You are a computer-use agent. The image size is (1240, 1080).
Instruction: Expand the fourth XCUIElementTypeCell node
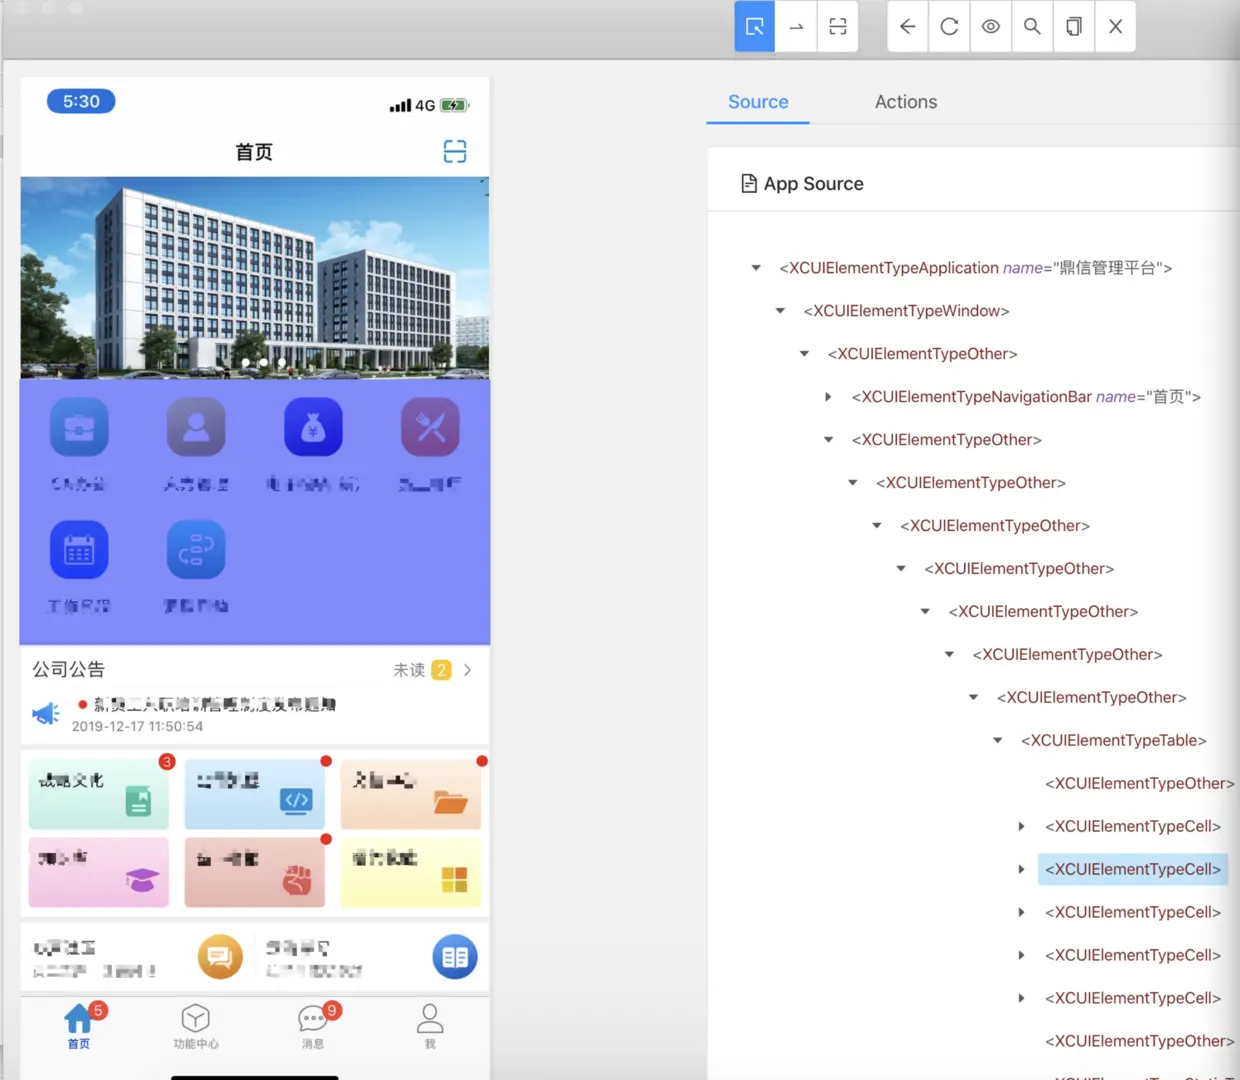tap(1021, 956)
